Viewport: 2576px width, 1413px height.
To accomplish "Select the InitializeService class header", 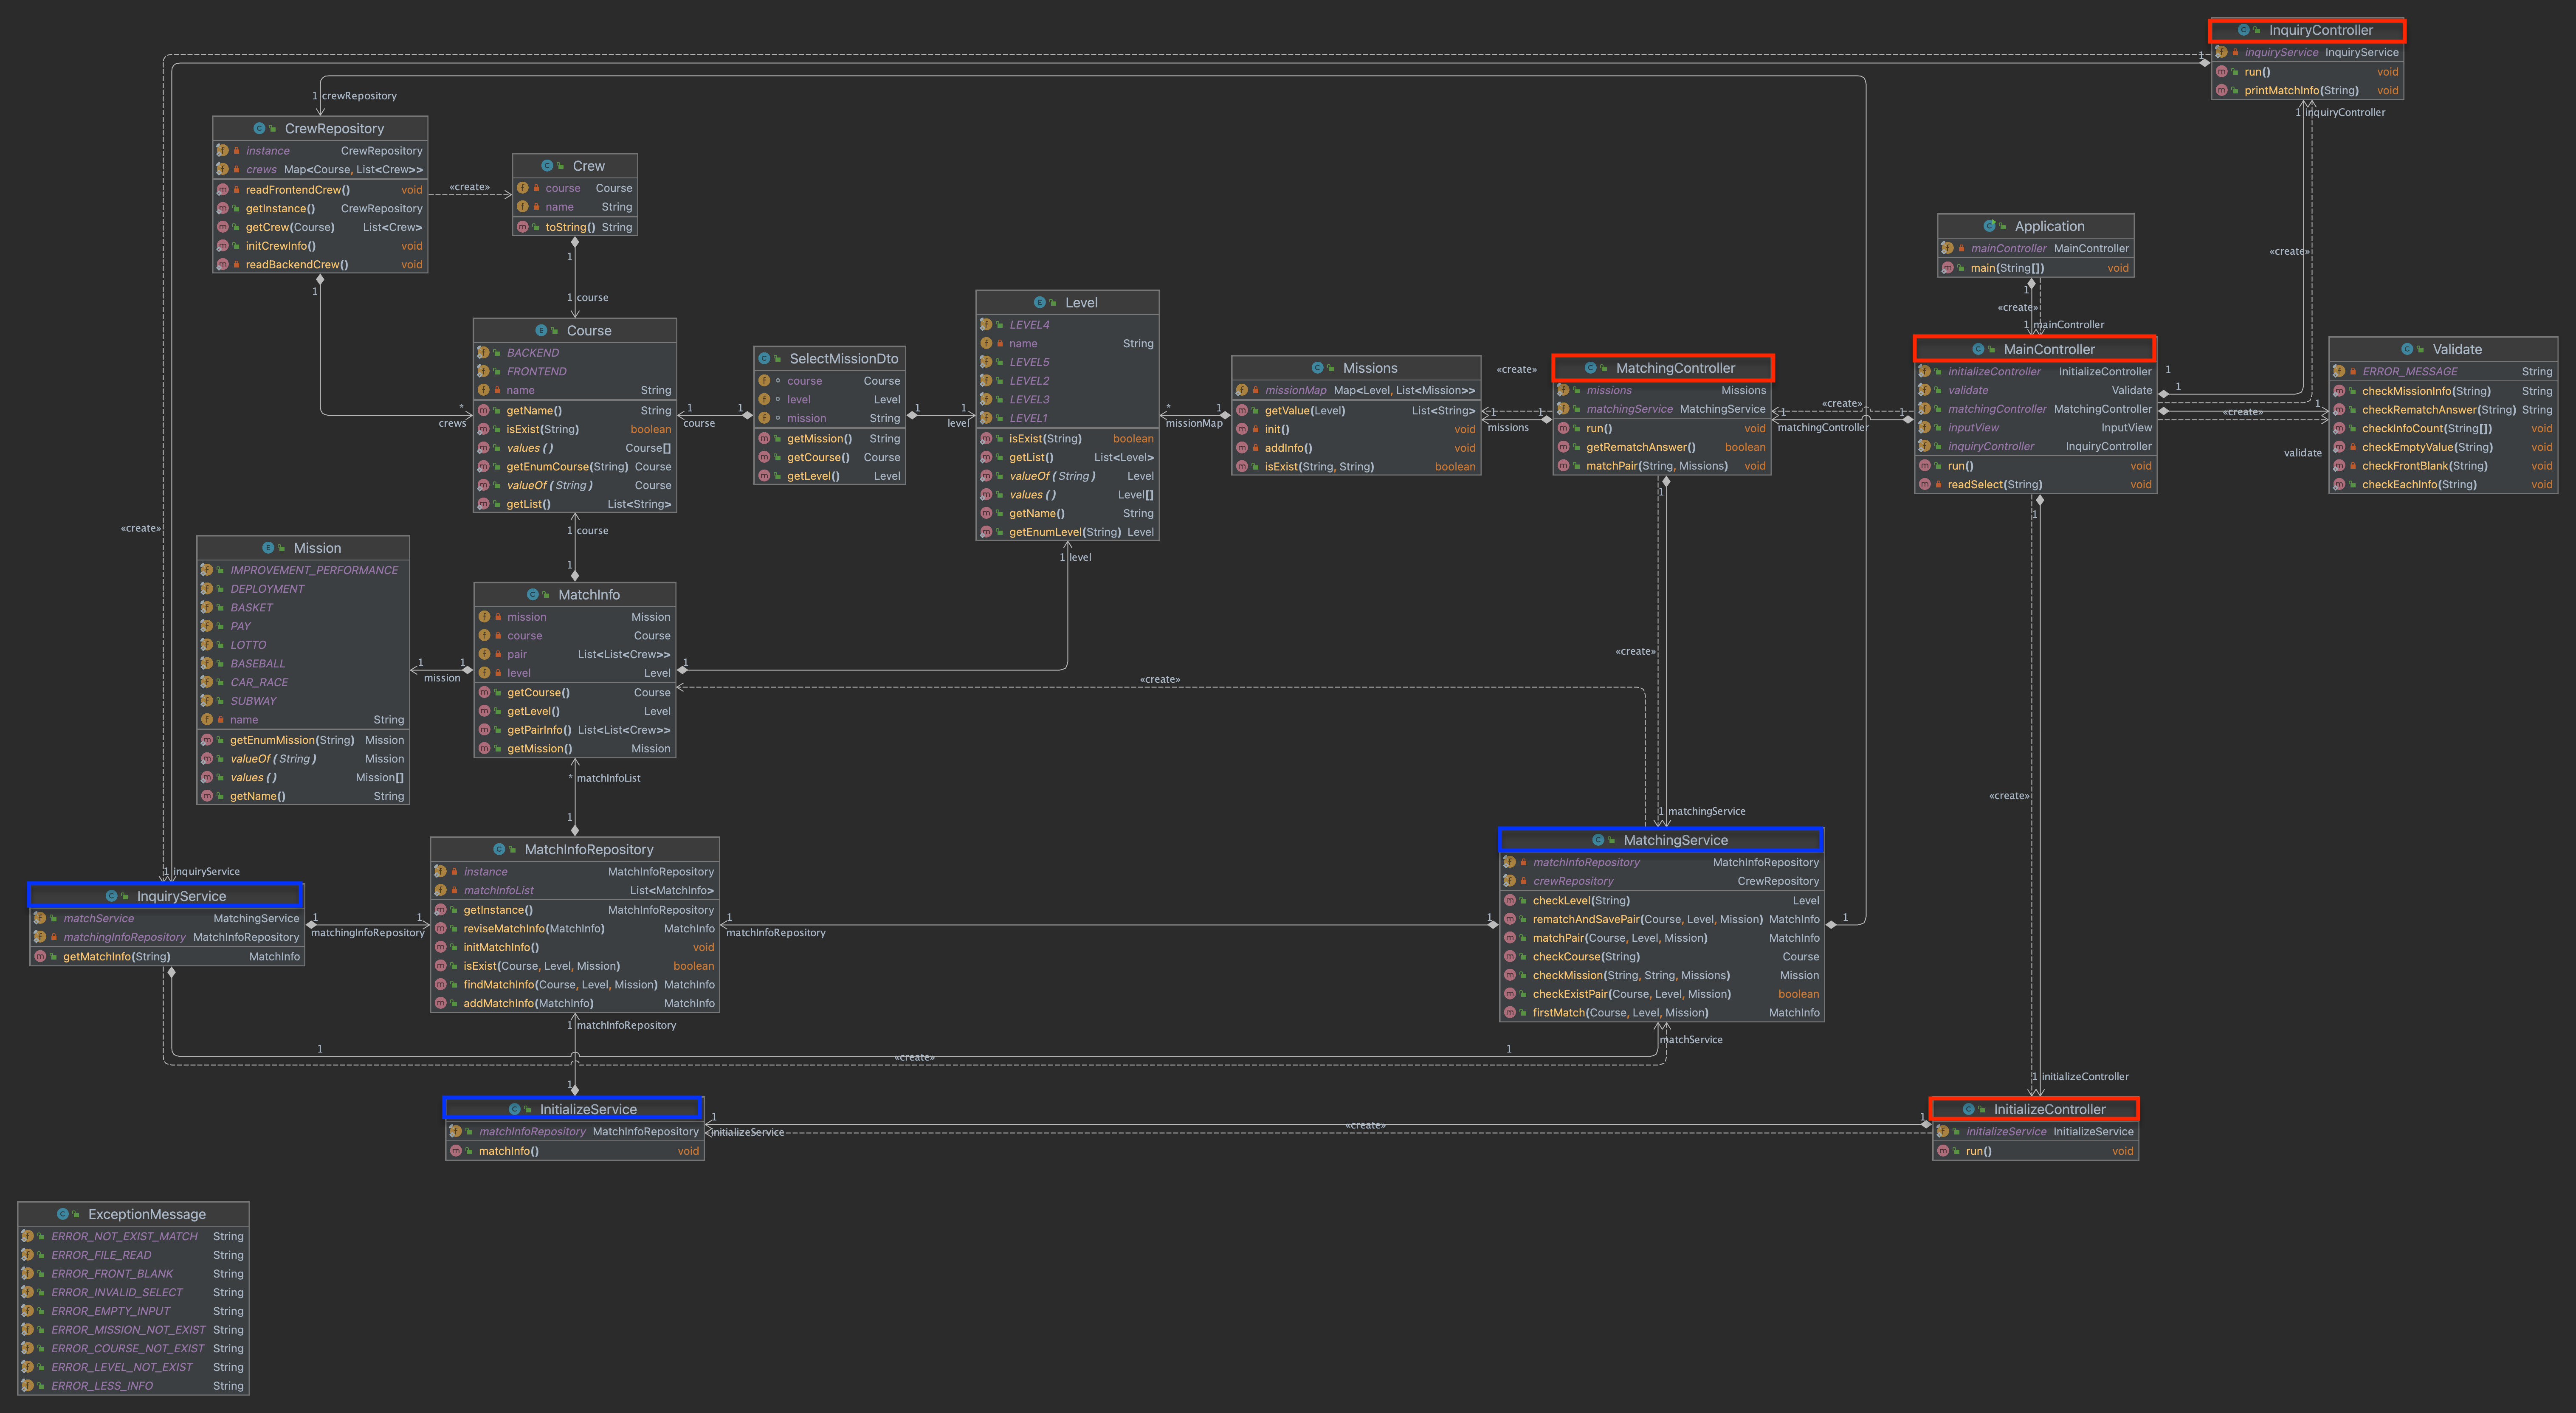I will click(588, 1109).
